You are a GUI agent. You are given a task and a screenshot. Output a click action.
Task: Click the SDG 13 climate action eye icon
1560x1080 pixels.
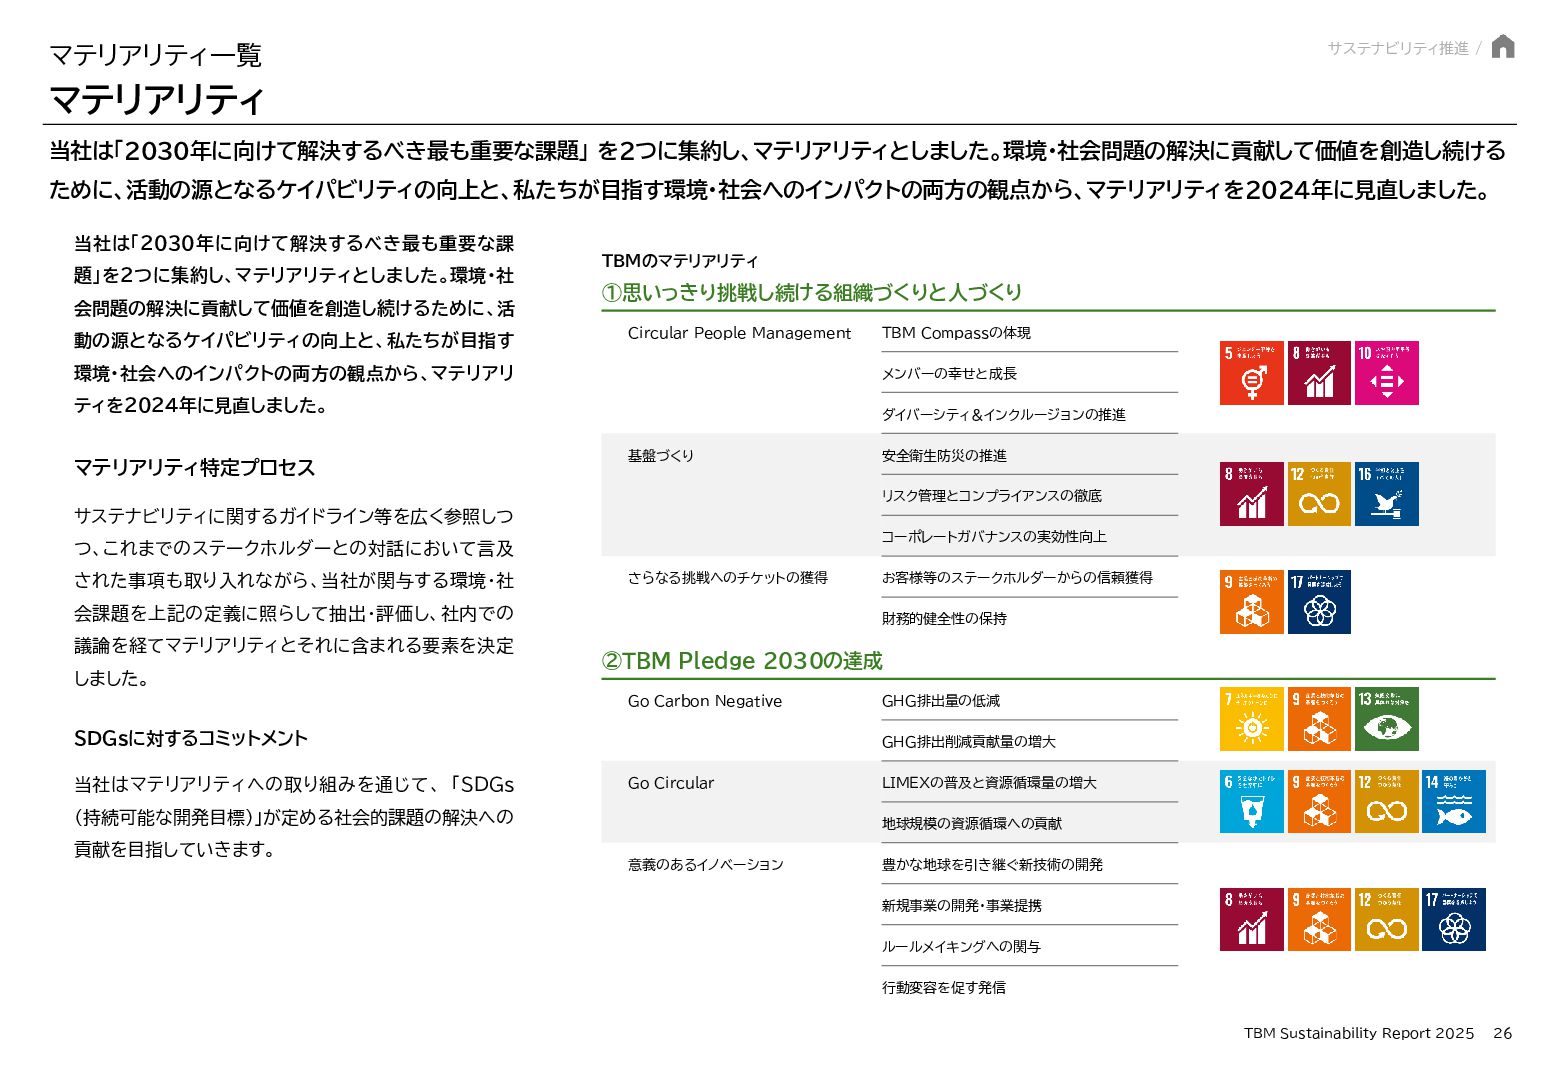[1386, 719]
